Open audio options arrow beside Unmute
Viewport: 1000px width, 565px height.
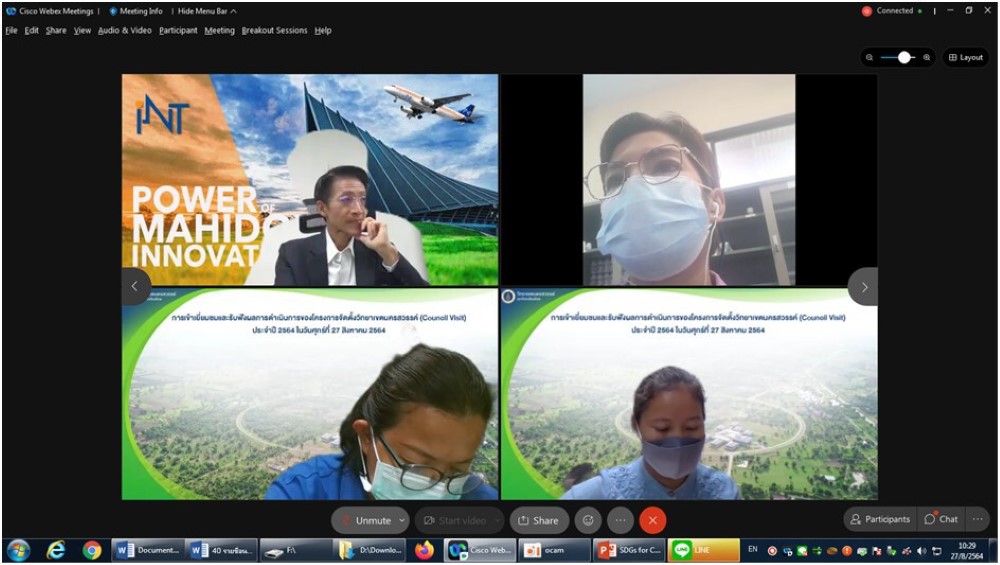point(402,520)
